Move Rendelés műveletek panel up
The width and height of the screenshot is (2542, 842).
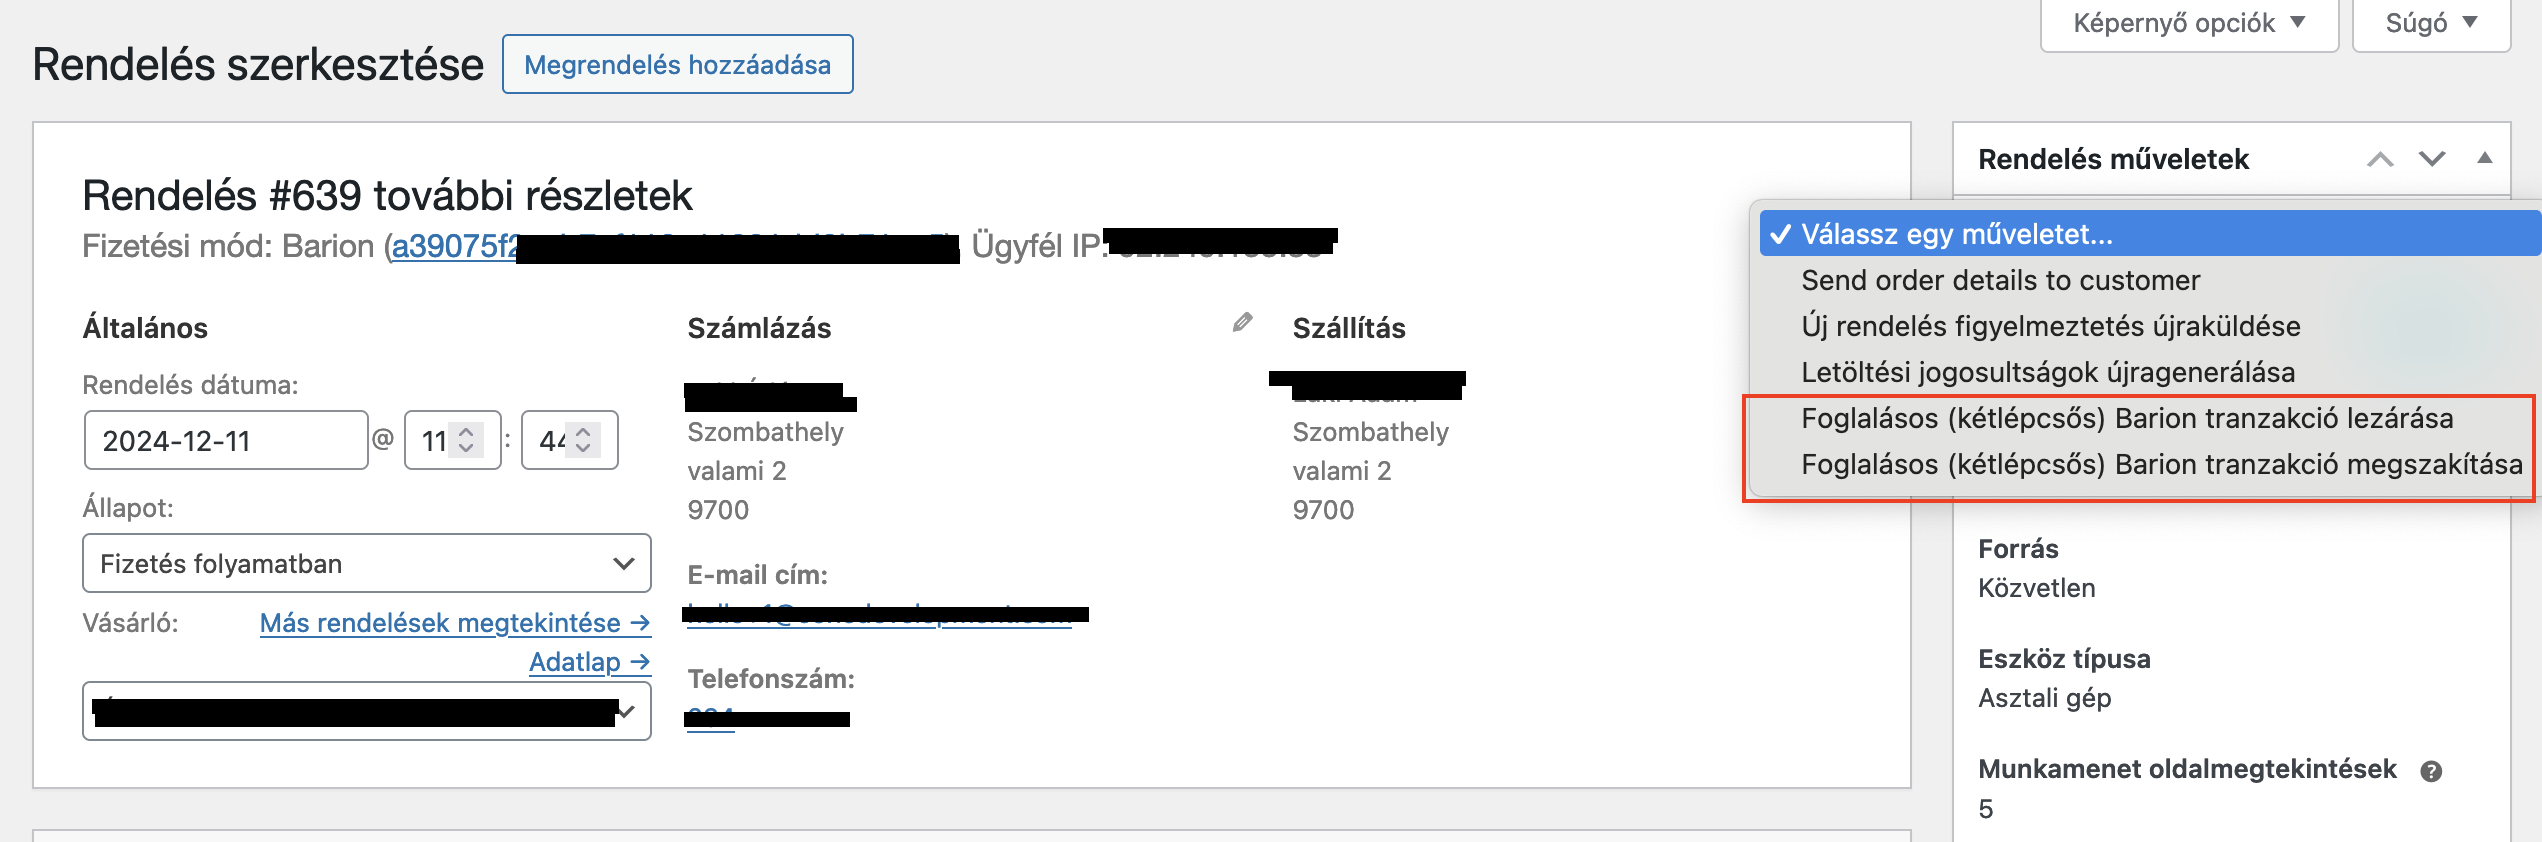point(2380,159)
